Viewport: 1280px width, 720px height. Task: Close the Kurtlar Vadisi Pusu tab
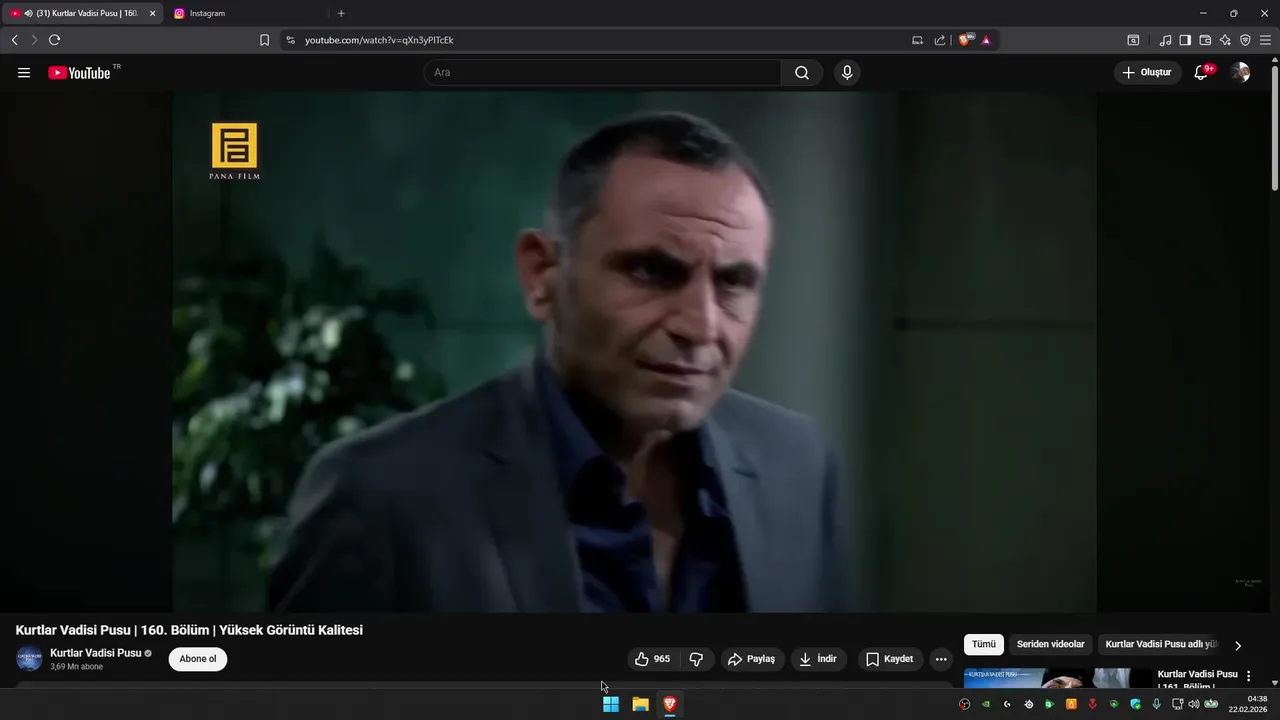[153, 13]
